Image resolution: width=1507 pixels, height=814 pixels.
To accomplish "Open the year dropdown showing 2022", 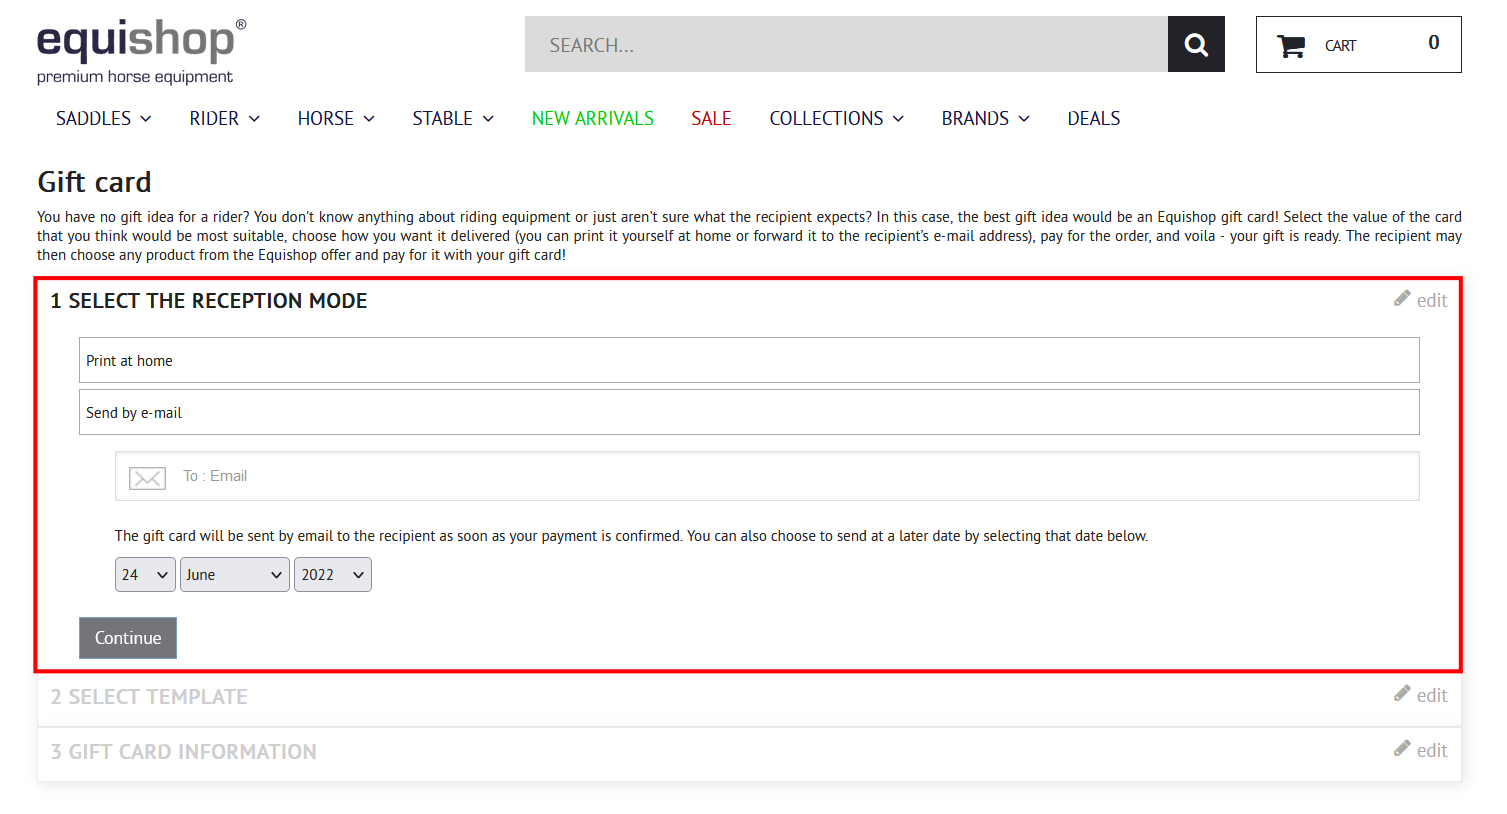I will (332, 575).
